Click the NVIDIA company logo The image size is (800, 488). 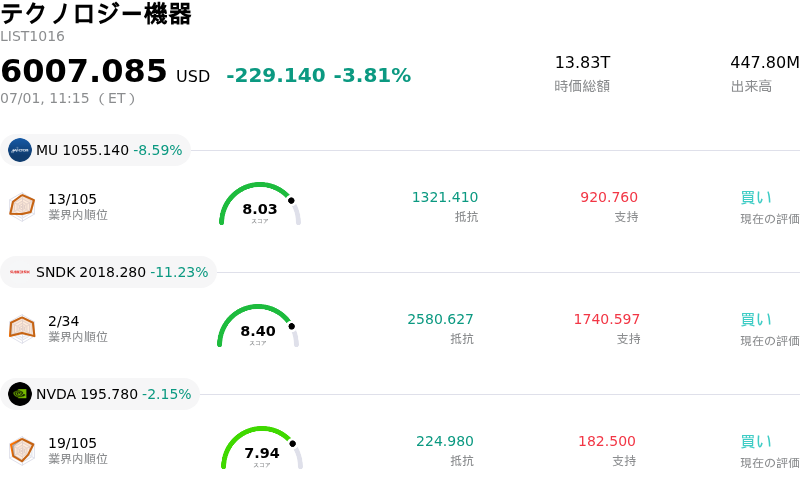click(20, 394)
